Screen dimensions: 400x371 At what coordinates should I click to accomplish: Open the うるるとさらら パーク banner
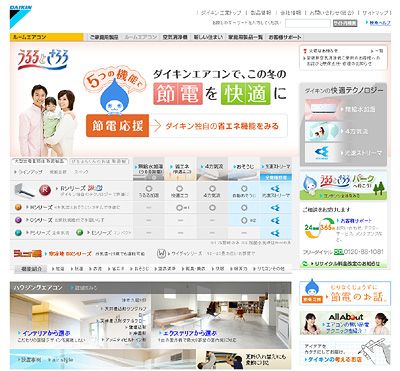[343, 186]
